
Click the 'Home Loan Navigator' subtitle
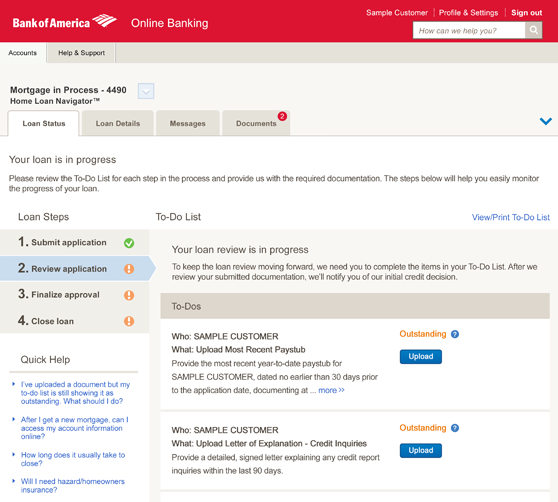55,101
